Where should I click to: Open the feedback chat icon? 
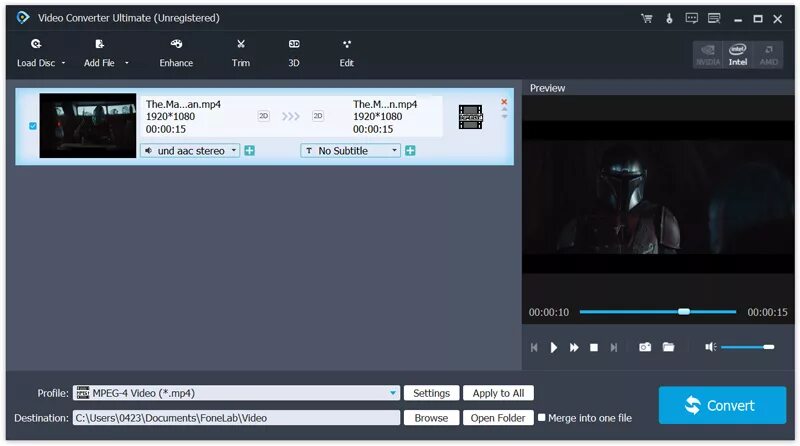691,19
